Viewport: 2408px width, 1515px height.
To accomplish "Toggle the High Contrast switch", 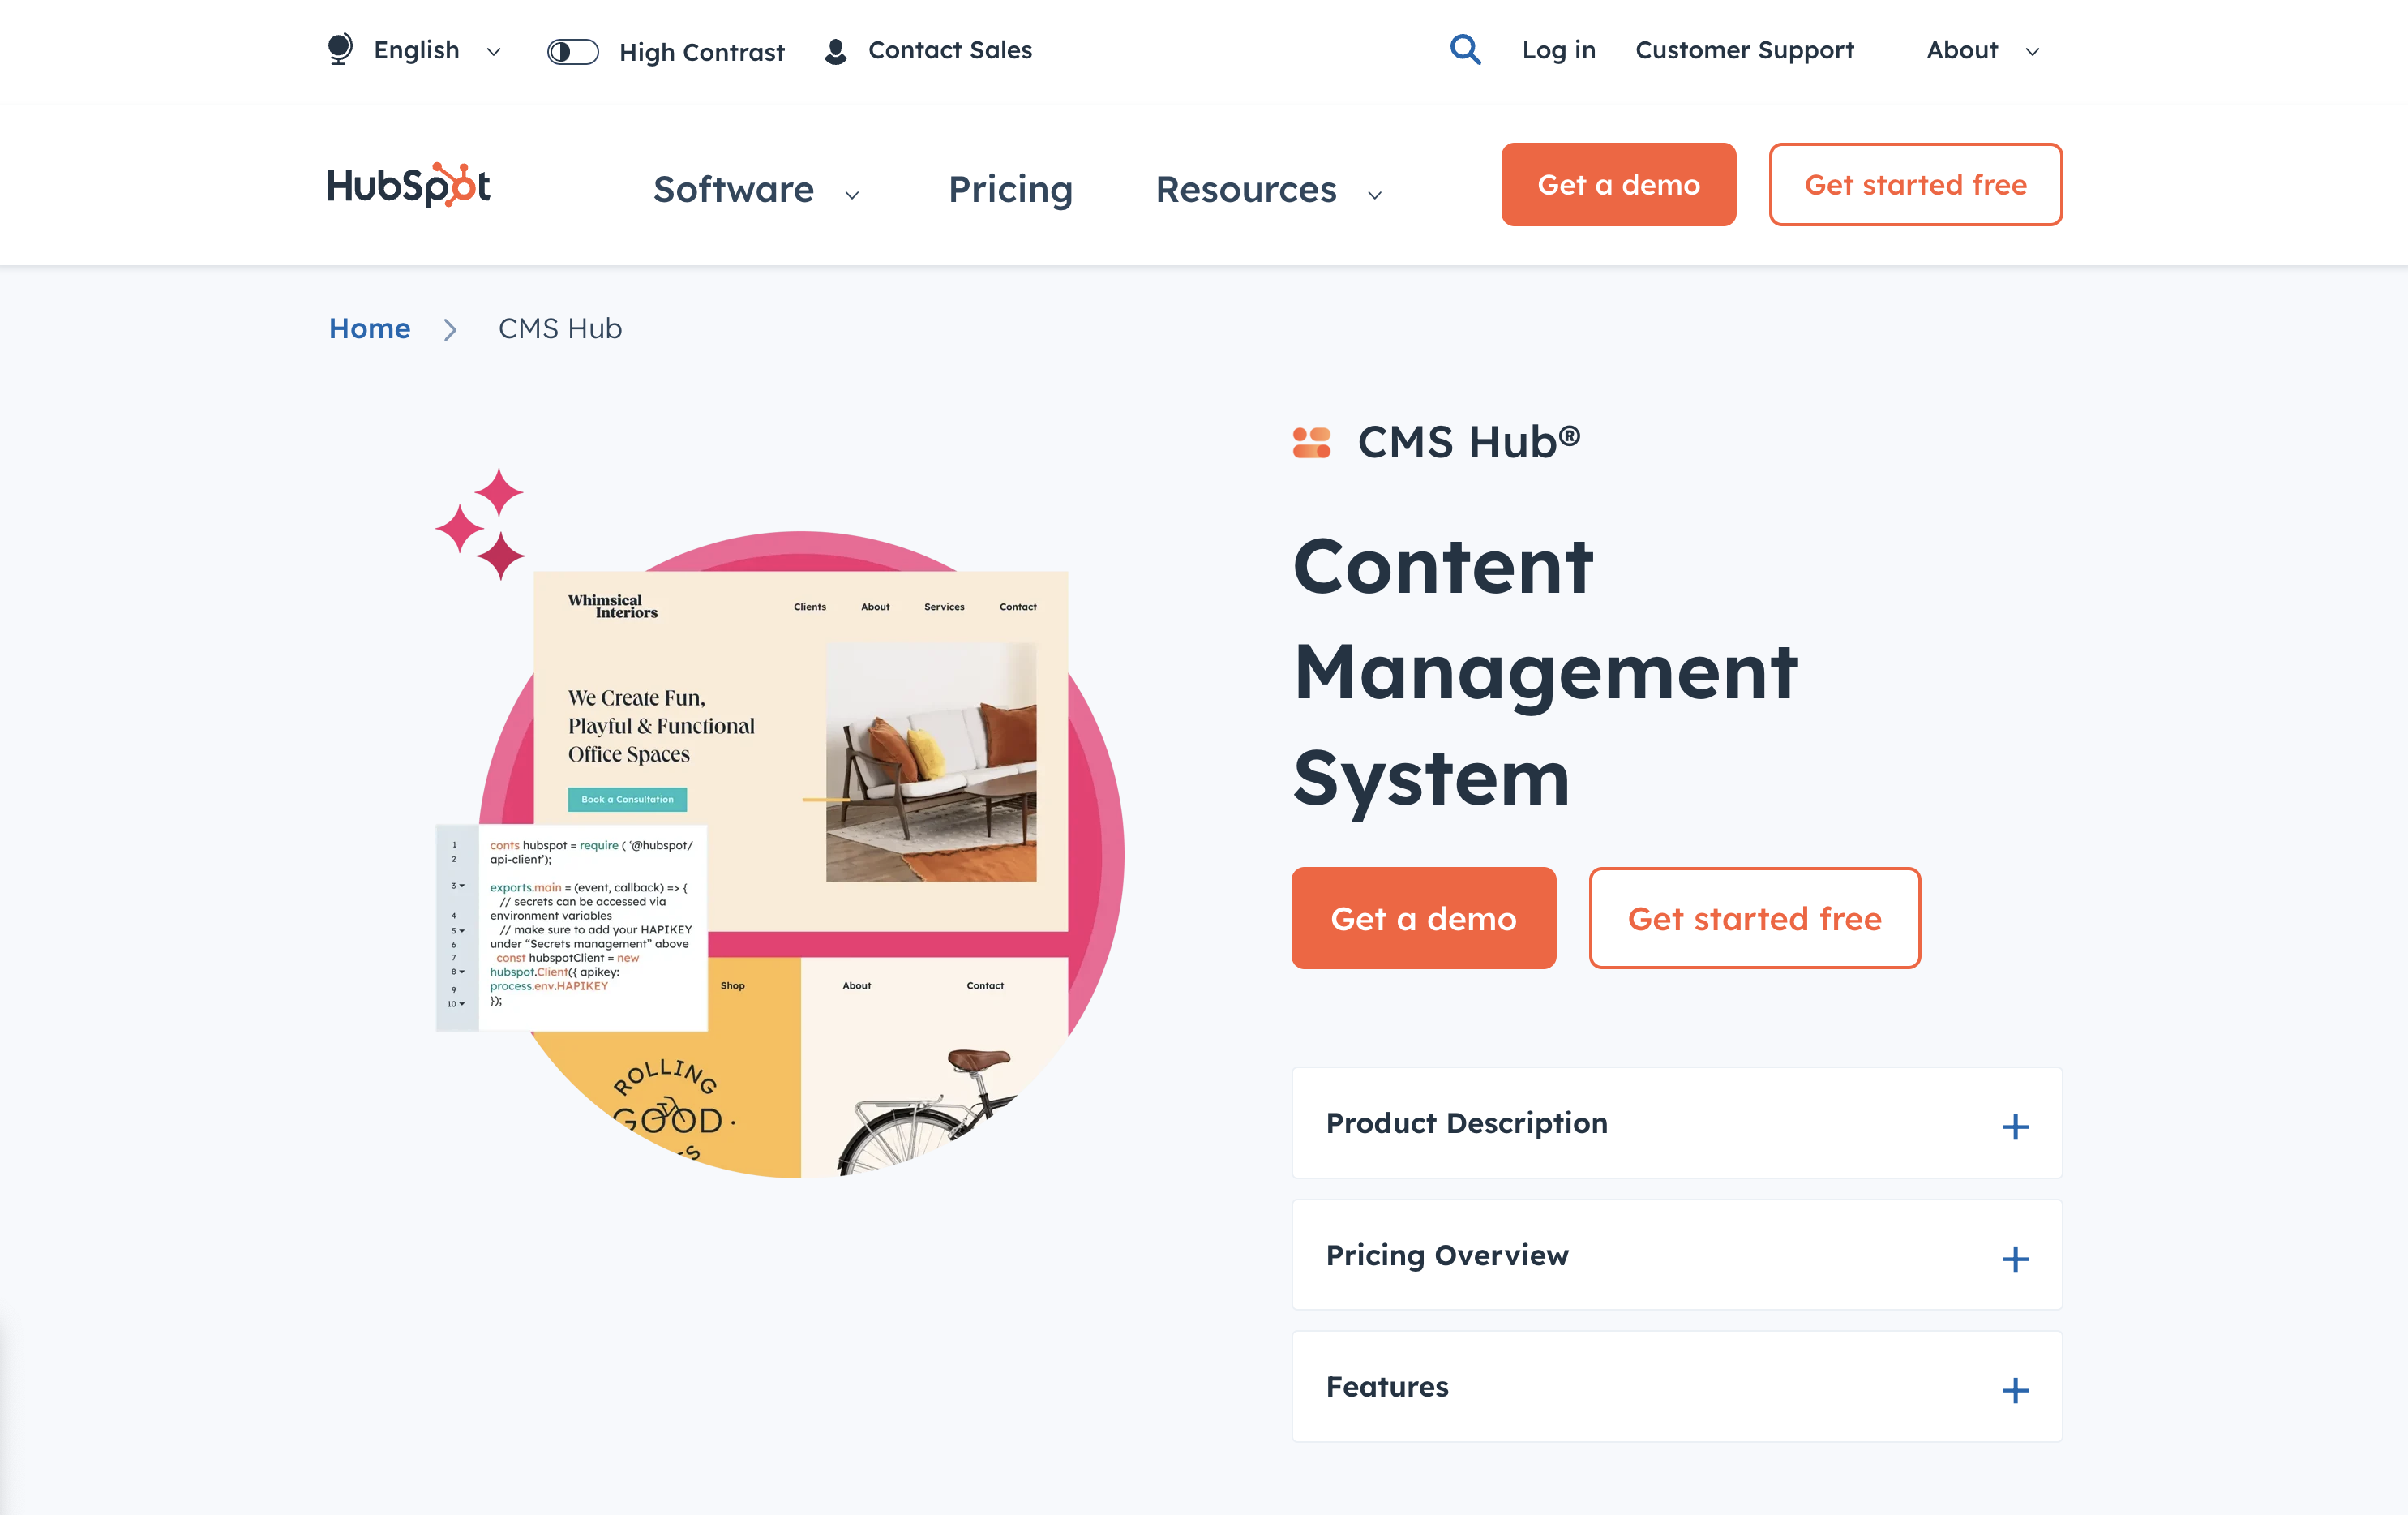I will [571, 49].
